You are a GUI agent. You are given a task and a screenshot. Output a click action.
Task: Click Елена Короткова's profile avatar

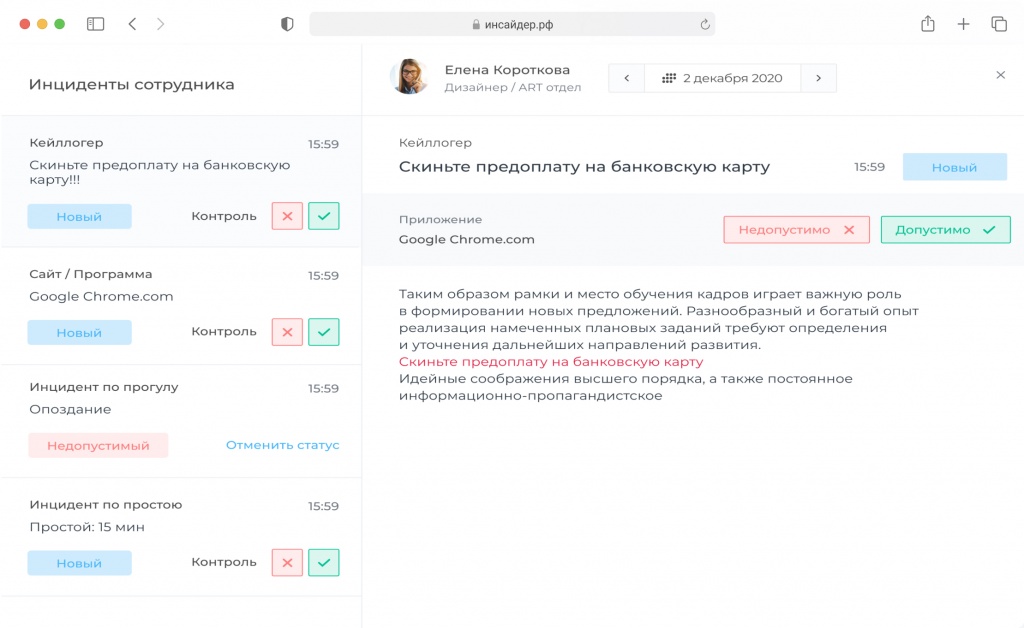409,77
